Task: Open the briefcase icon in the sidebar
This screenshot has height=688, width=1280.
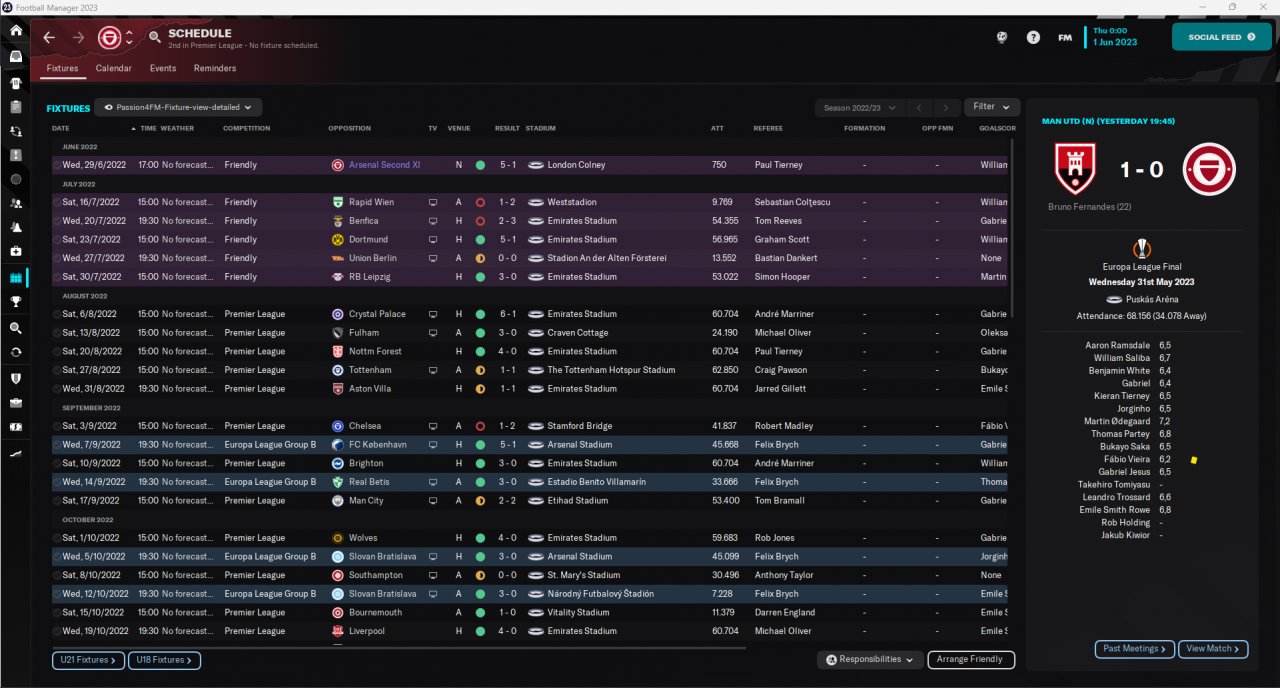Action: (x=15, y=403)
